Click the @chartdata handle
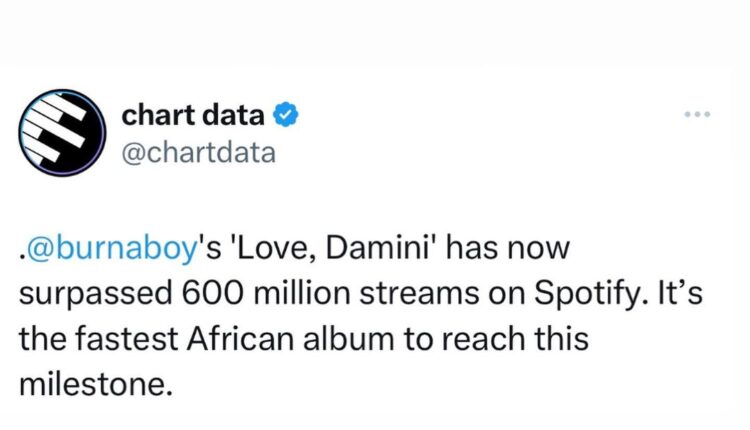Image resolution: width=750 pixels, height=430 pixels. coord(198,152)
